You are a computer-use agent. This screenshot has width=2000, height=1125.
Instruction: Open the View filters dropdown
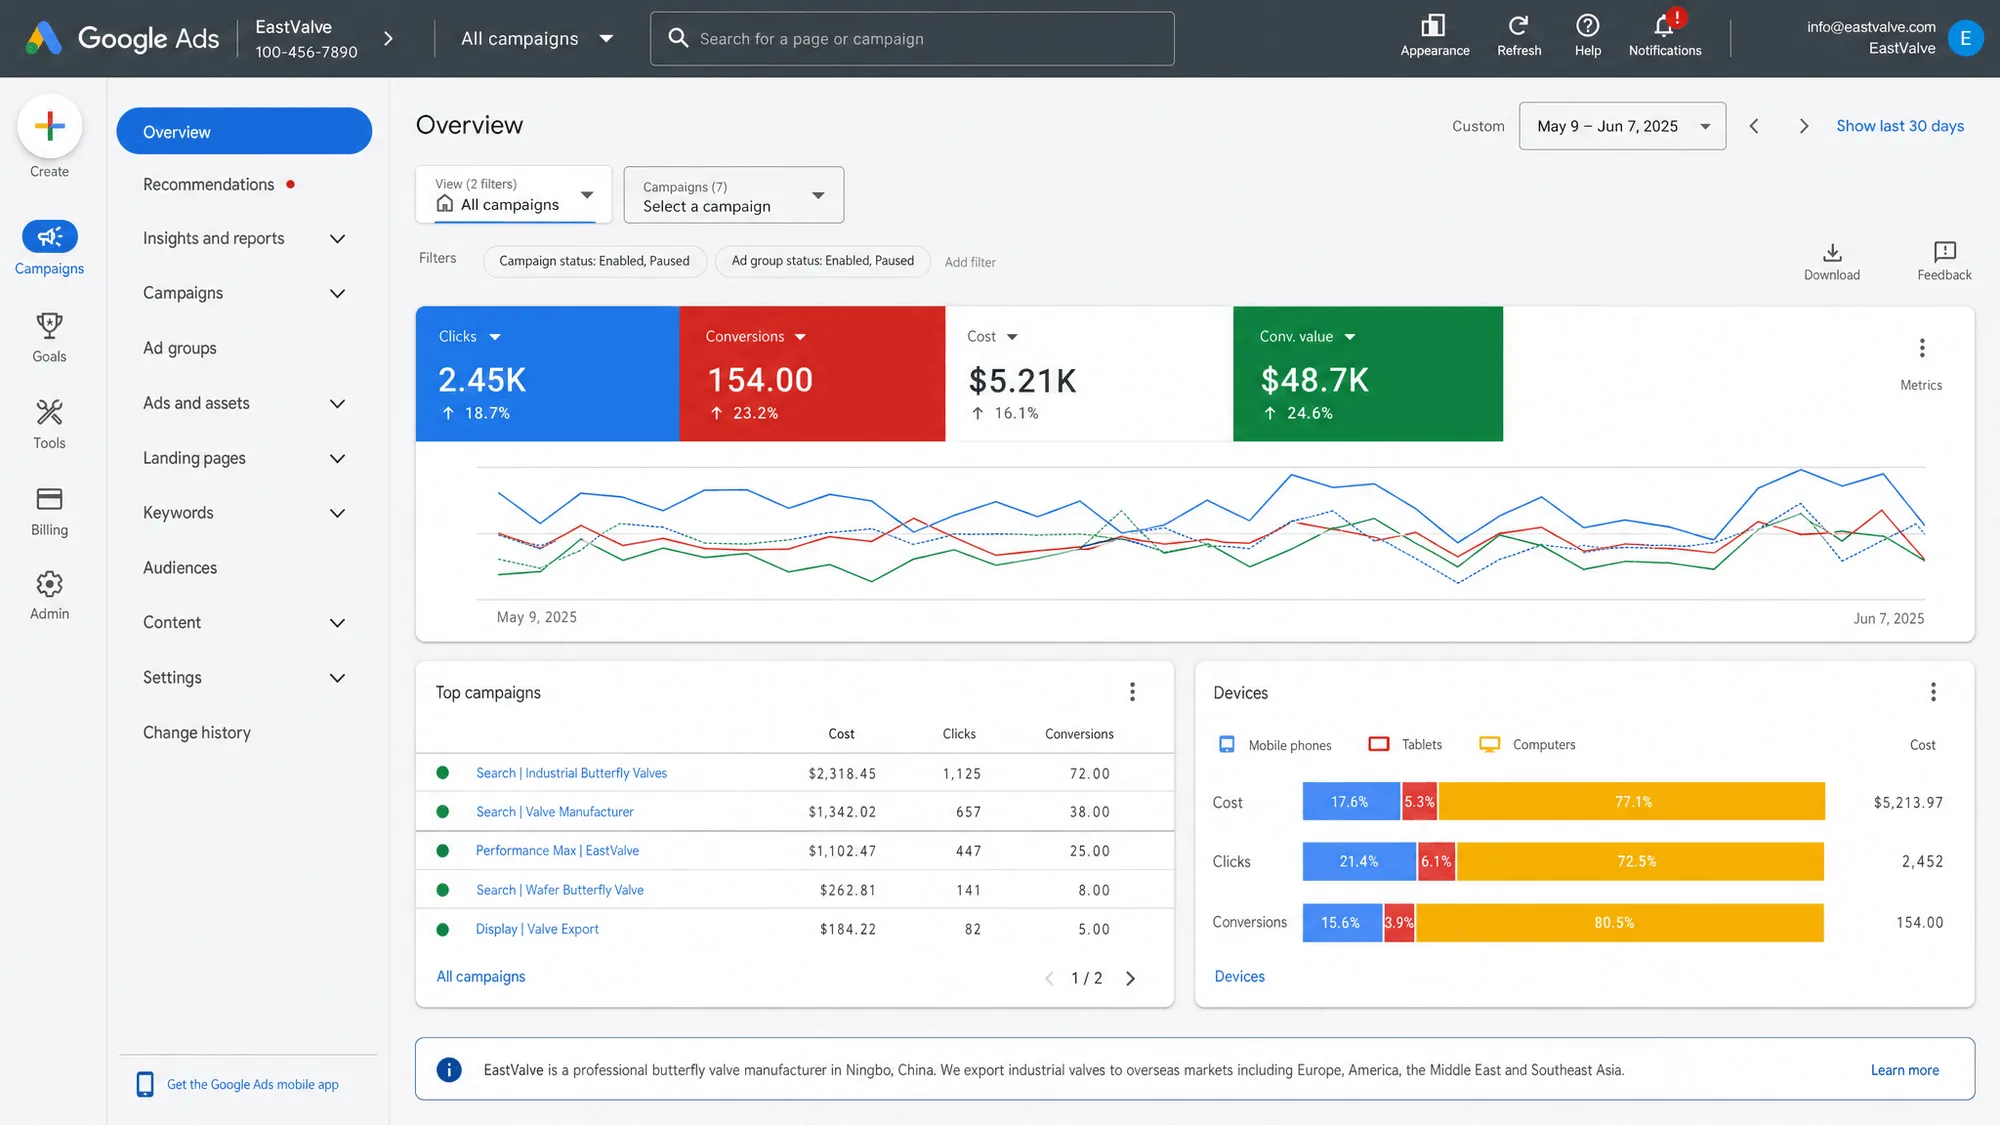(513, 194)
